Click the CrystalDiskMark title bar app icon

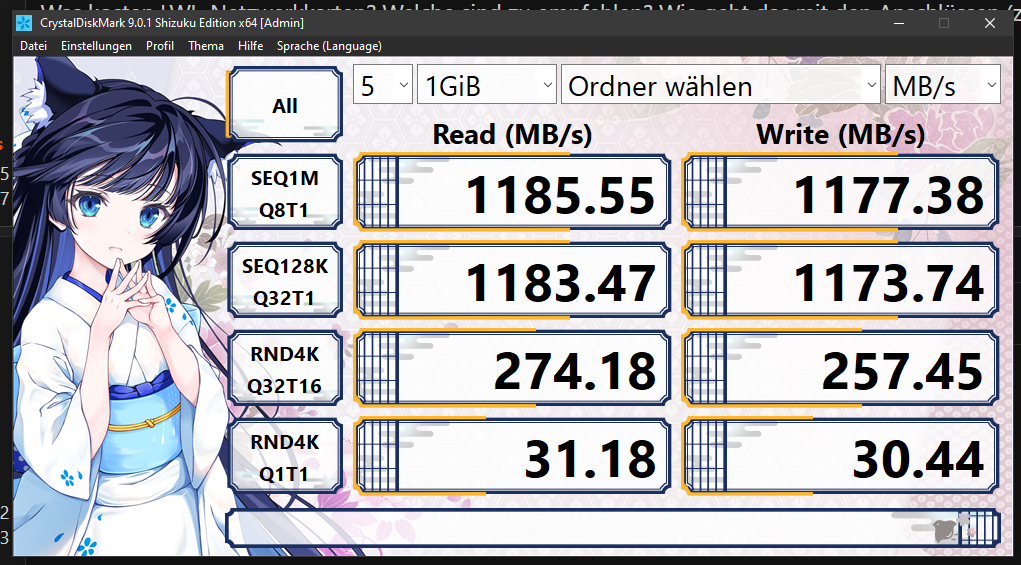[24, 23]
